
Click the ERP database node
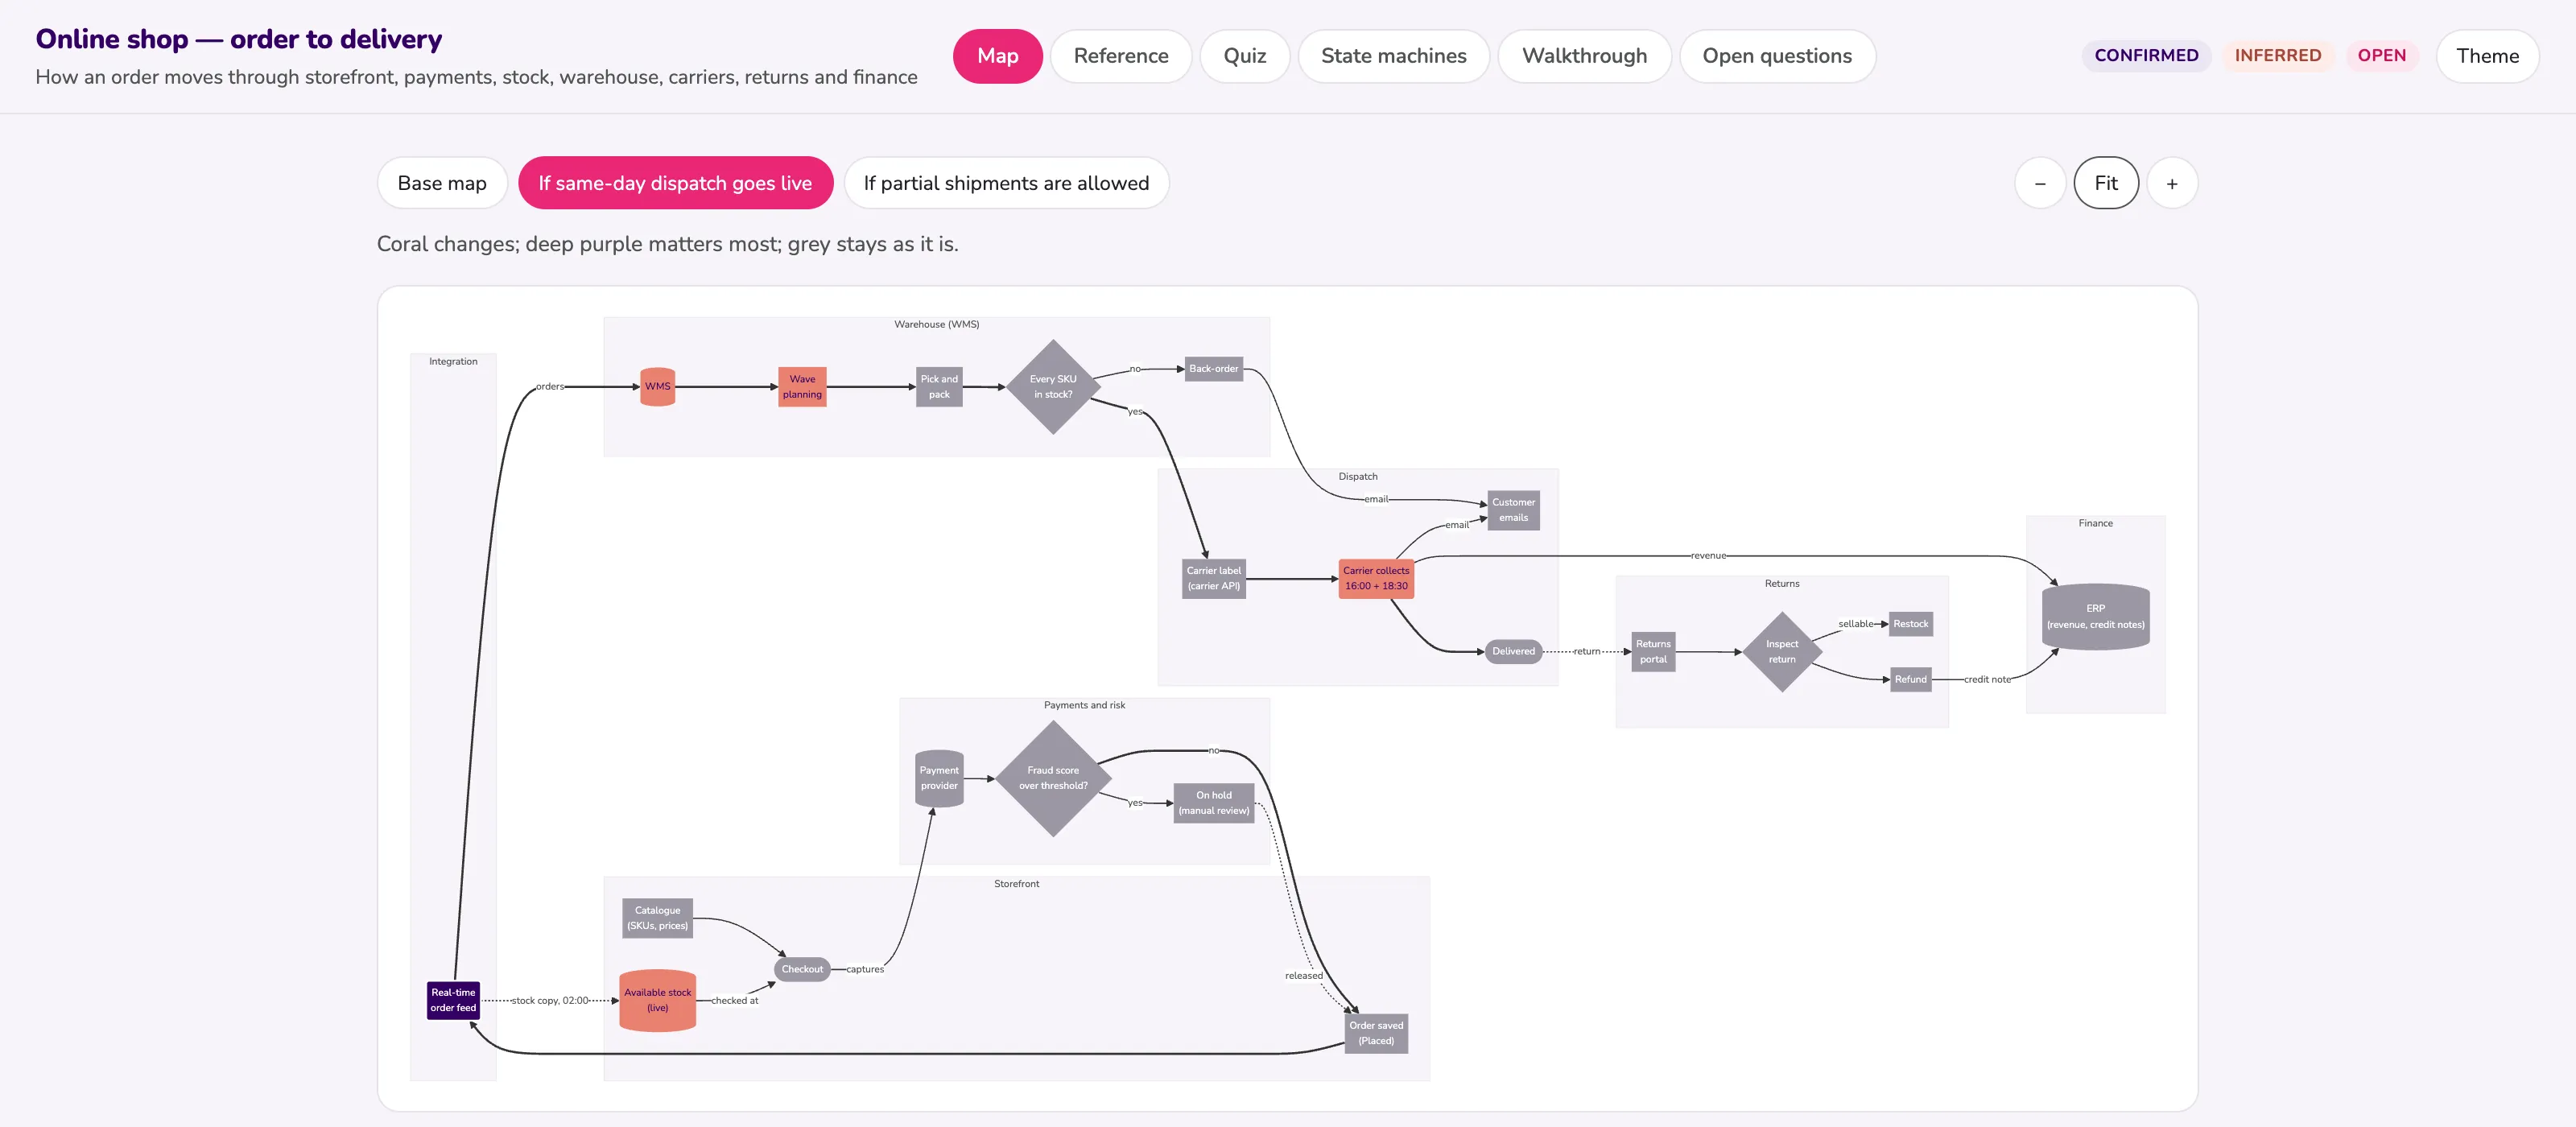coord(2095,617)
